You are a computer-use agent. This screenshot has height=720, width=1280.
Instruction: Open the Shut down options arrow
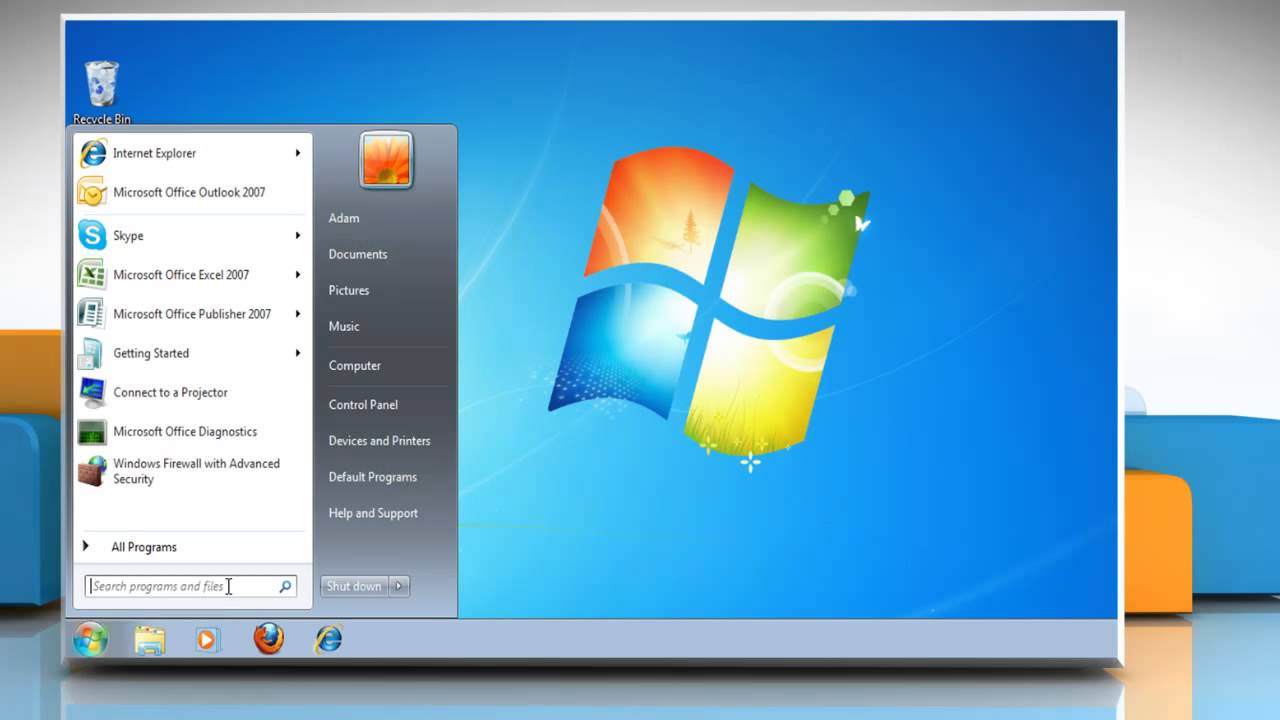(399, 586)
